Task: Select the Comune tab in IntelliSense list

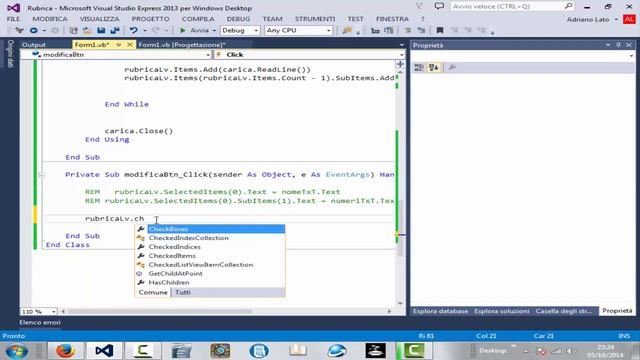Action: pyautogui.click(x=153, y=292)
